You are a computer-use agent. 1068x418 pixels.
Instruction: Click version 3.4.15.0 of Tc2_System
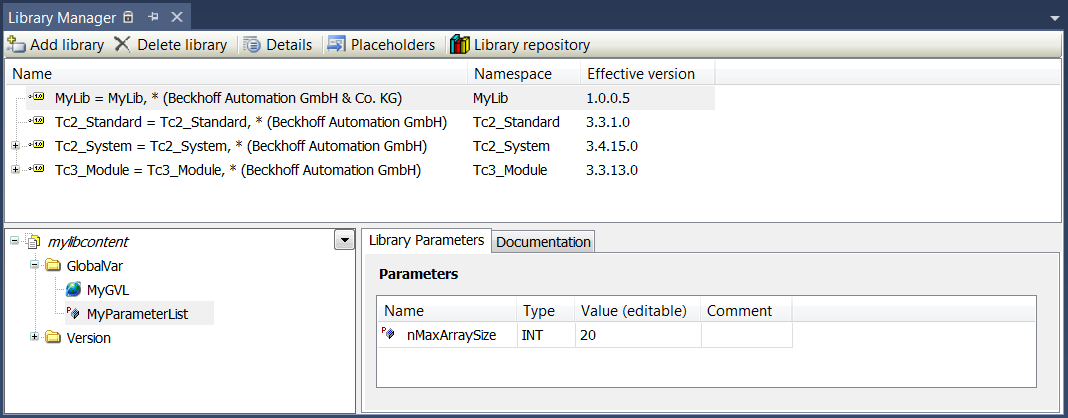coord(612,146)
